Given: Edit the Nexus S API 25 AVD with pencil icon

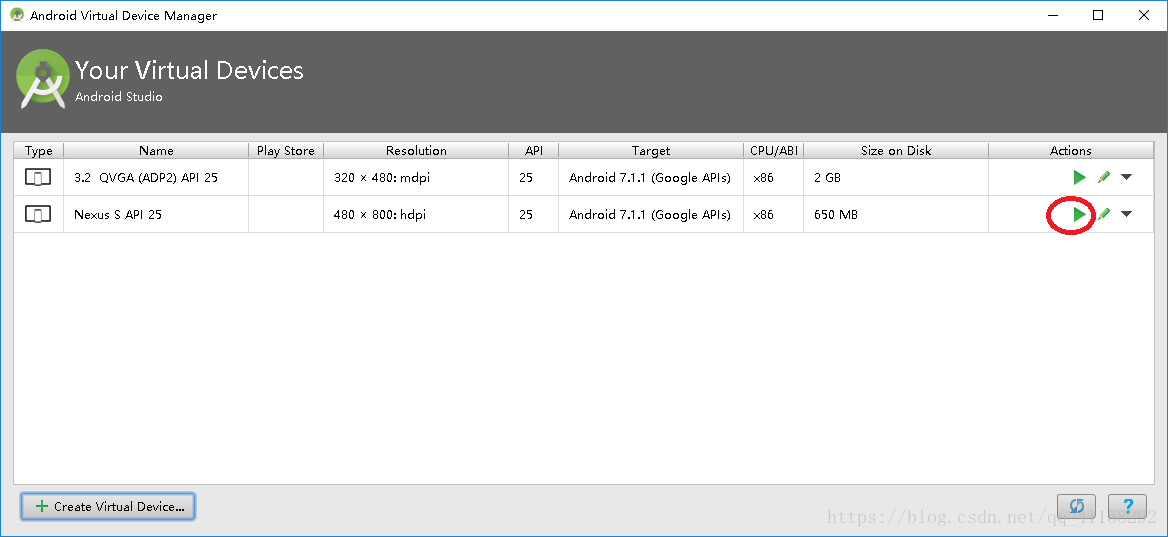Looking at the screenshot, I should click(x=1104, y=215).
